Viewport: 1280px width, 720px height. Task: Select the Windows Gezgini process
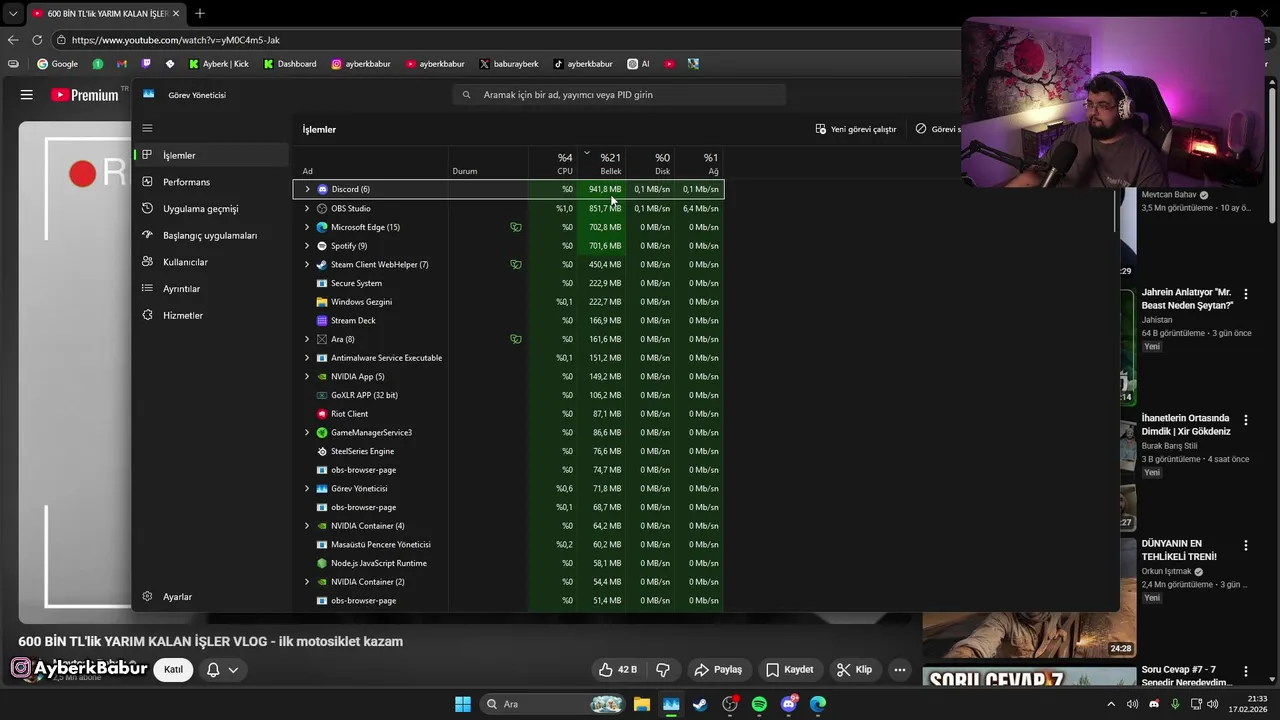[508, 302]
